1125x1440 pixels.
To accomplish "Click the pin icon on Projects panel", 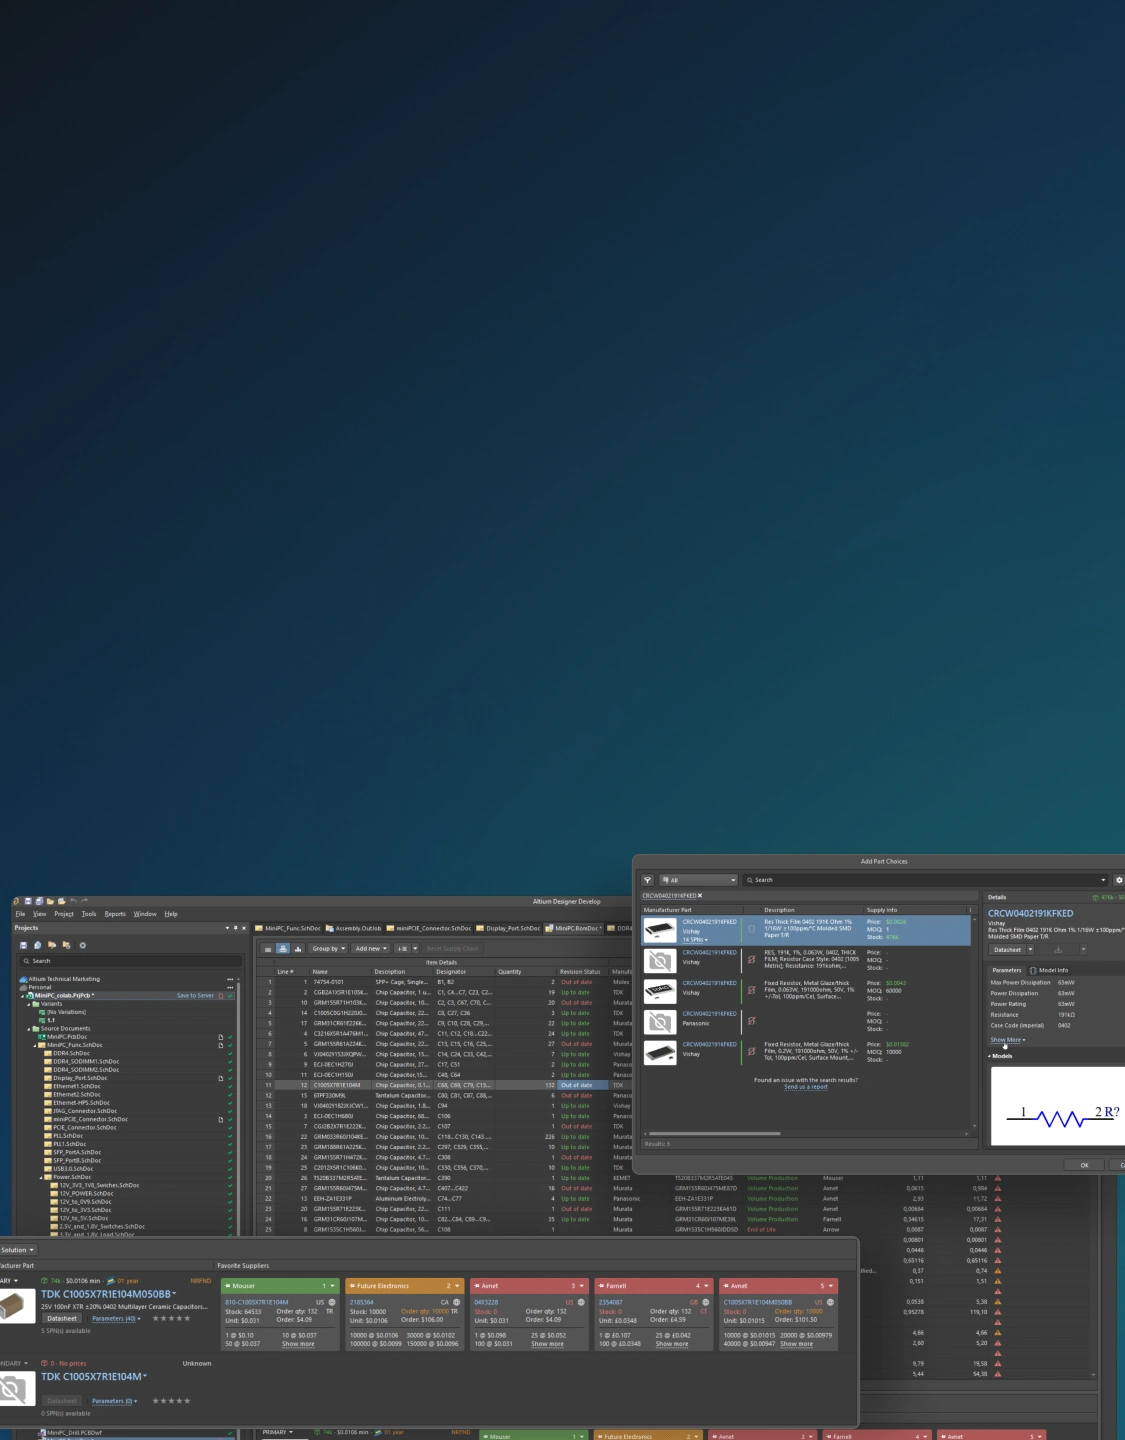I will (235, 928).
